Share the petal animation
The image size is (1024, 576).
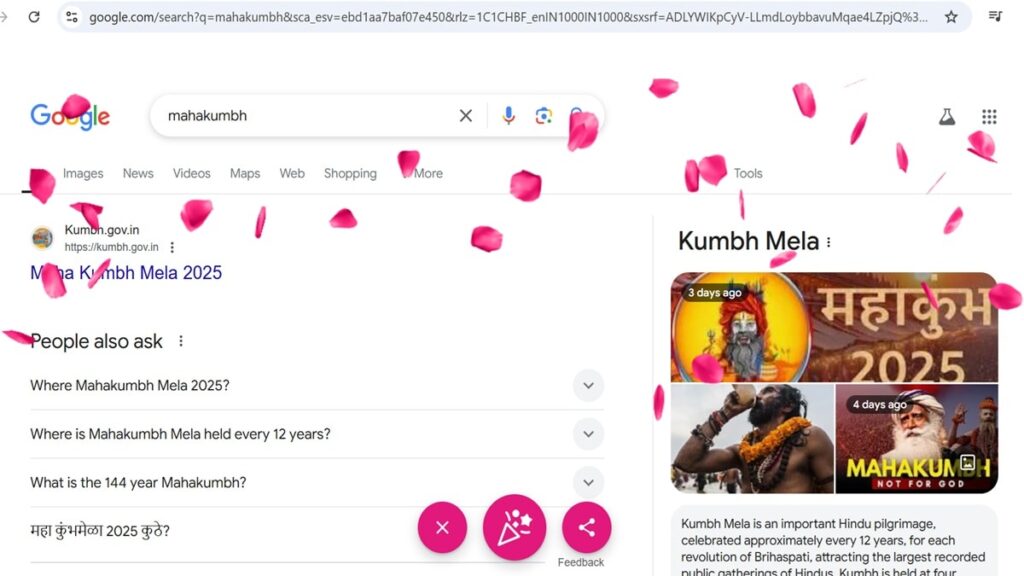coord(586,527)
